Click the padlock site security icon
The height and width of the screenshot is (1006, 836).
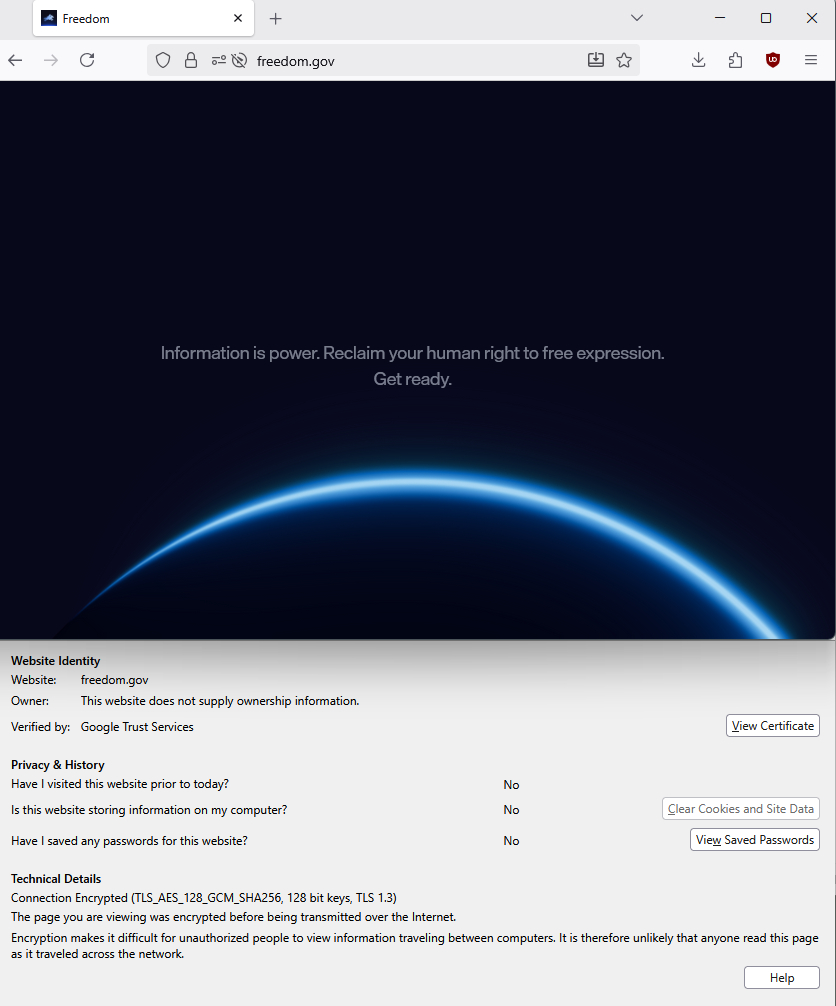point(191,60)
